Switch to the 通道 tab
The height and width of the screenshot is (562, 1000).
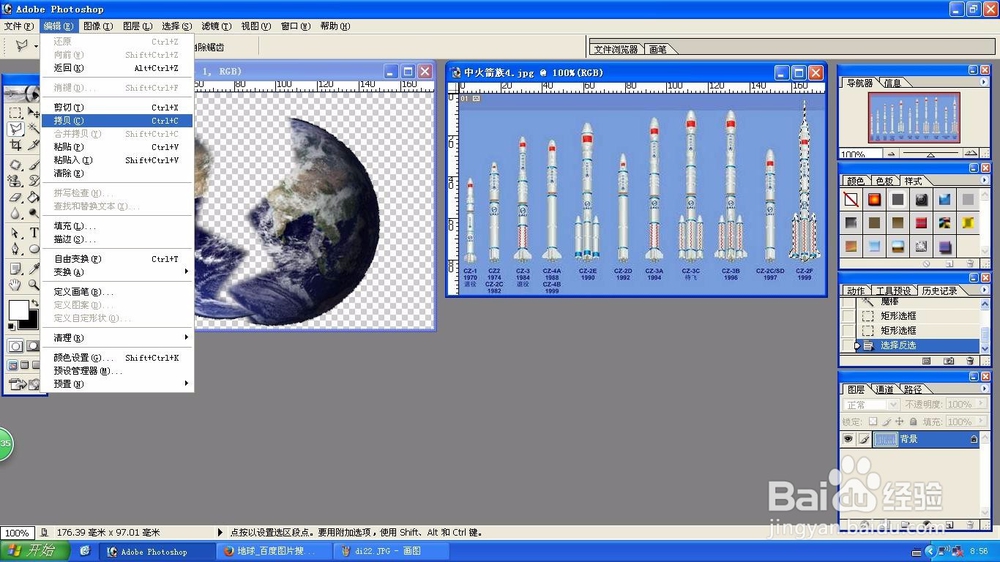click(x=884, y=389)
